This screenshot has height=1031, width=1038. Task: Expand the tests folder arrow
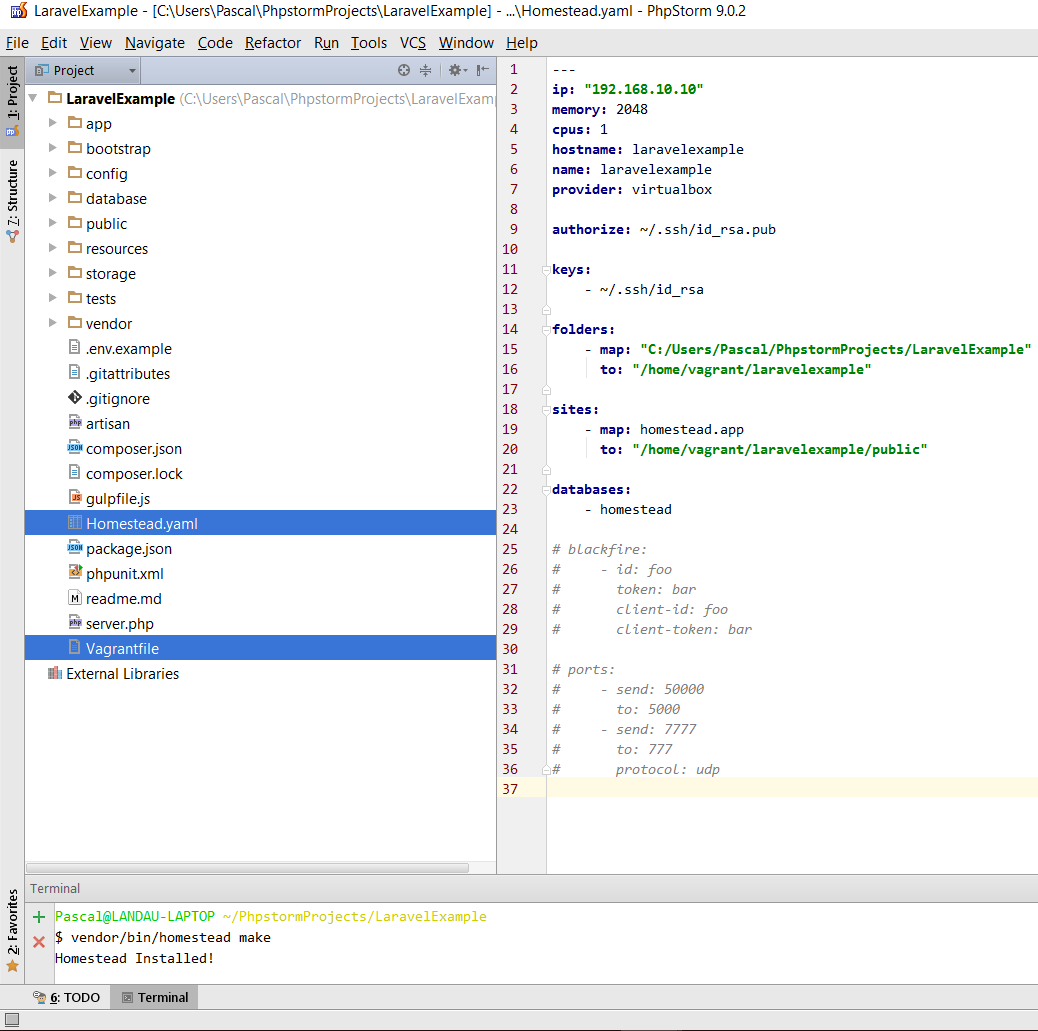click(52, 298)
